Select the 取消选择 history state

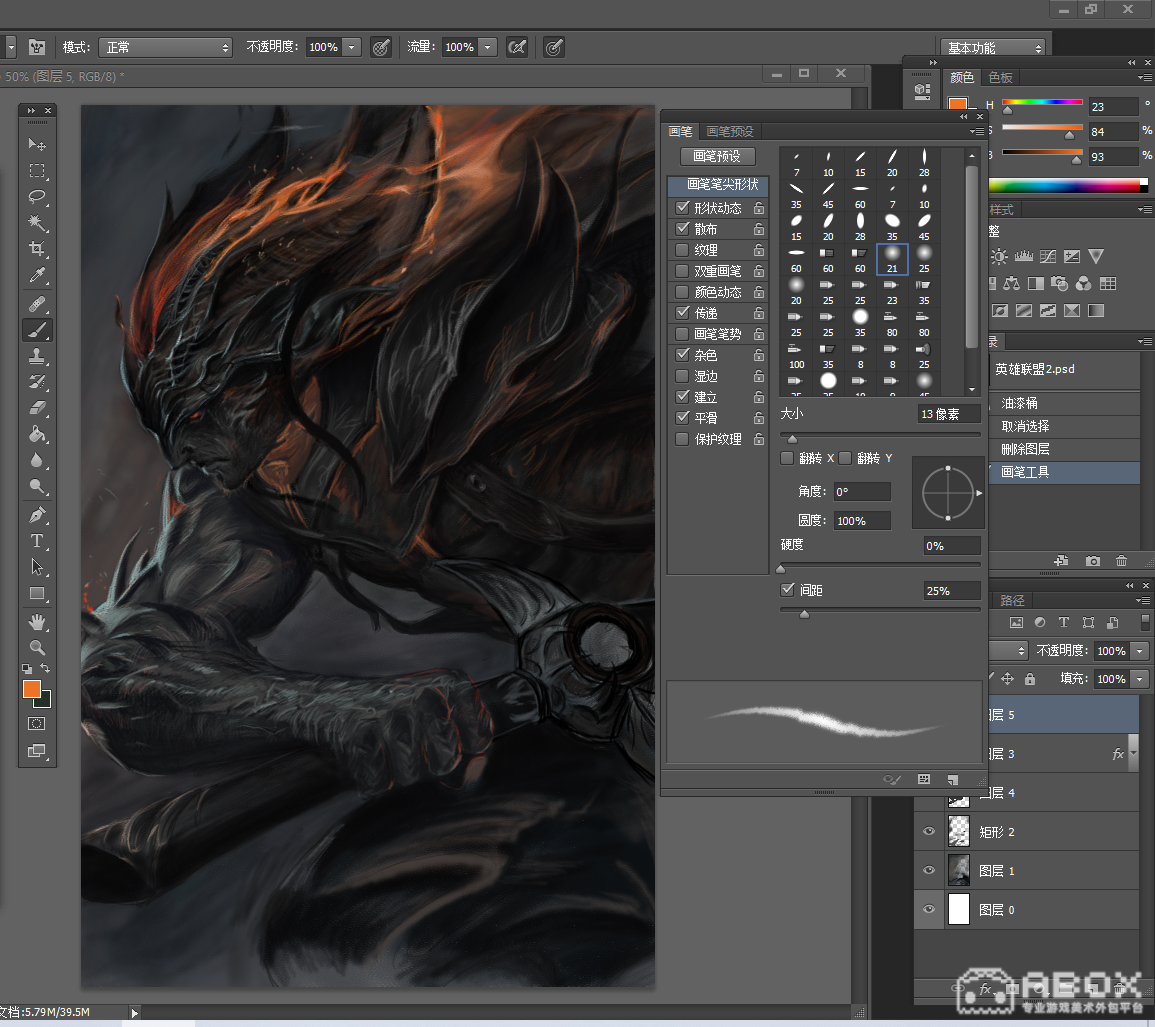click(x=1064, y=426)
